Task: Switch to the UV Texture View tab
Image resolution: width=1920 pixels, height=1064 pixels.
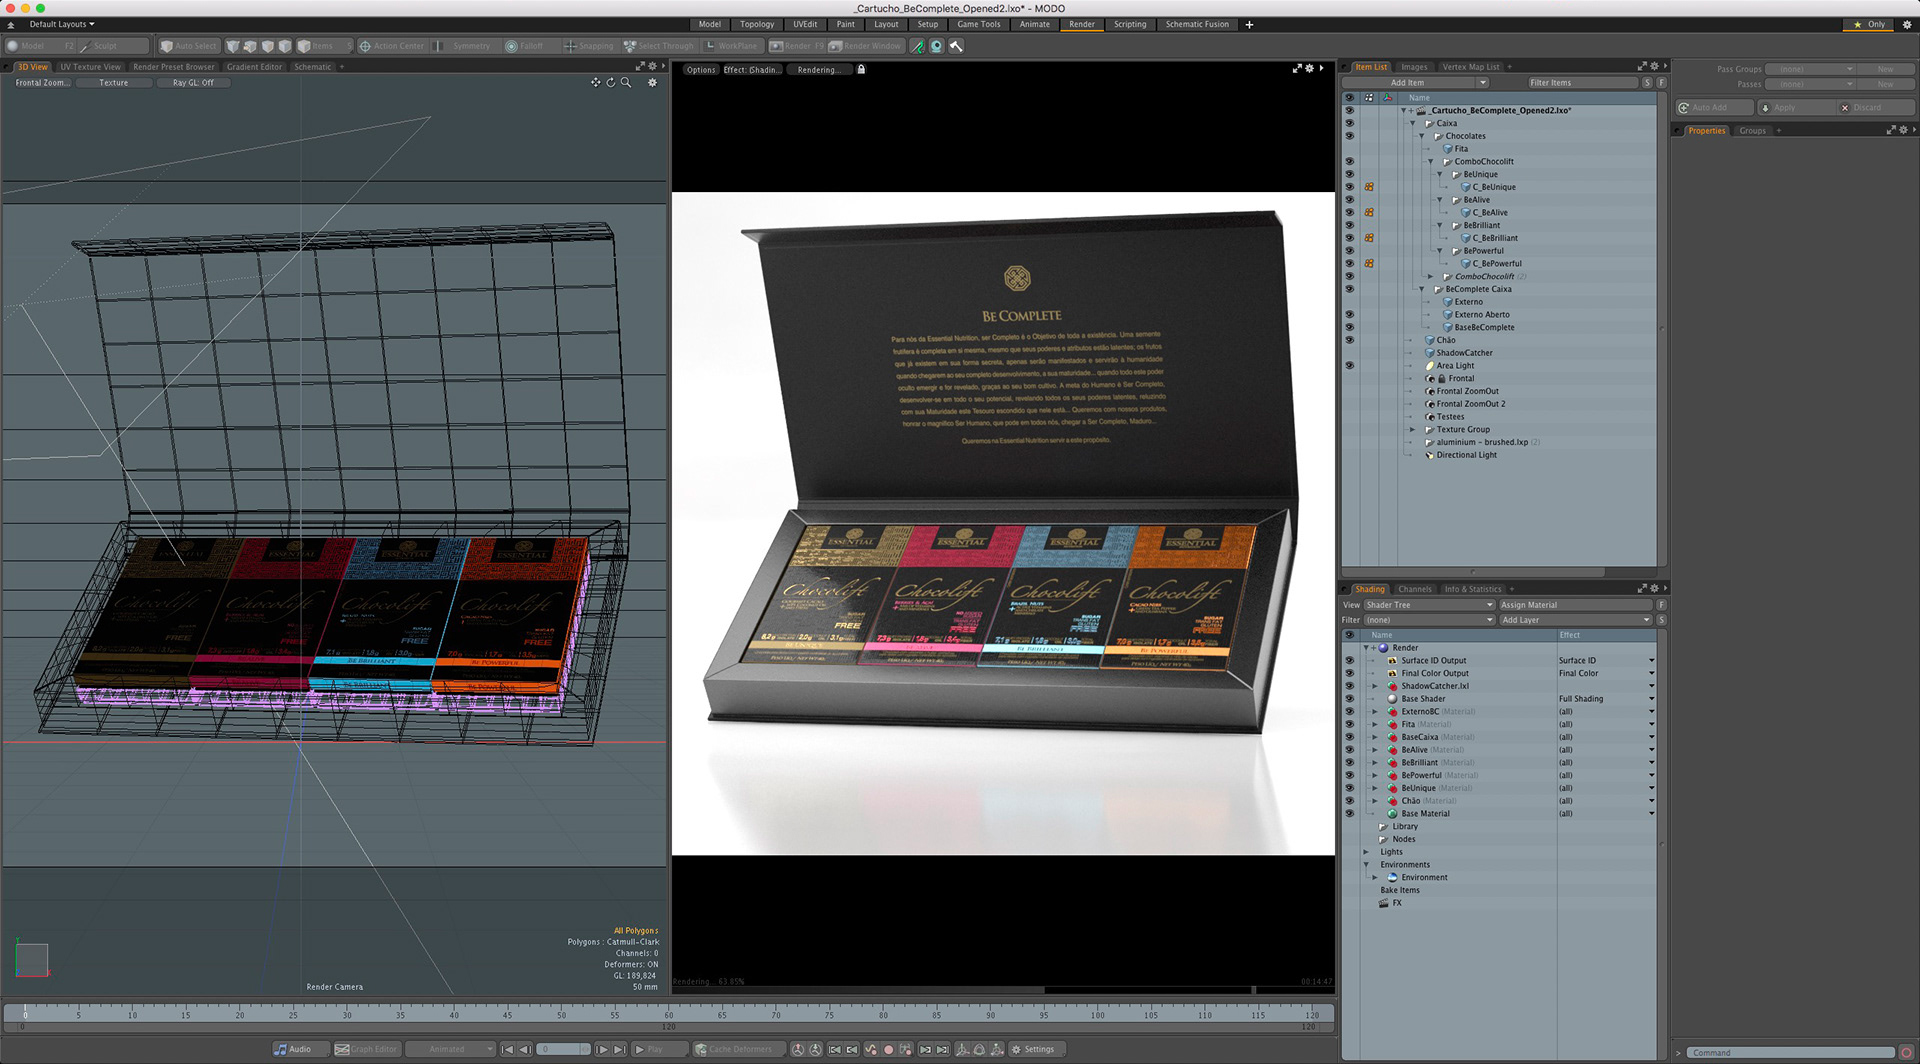Action: (90, 67)
